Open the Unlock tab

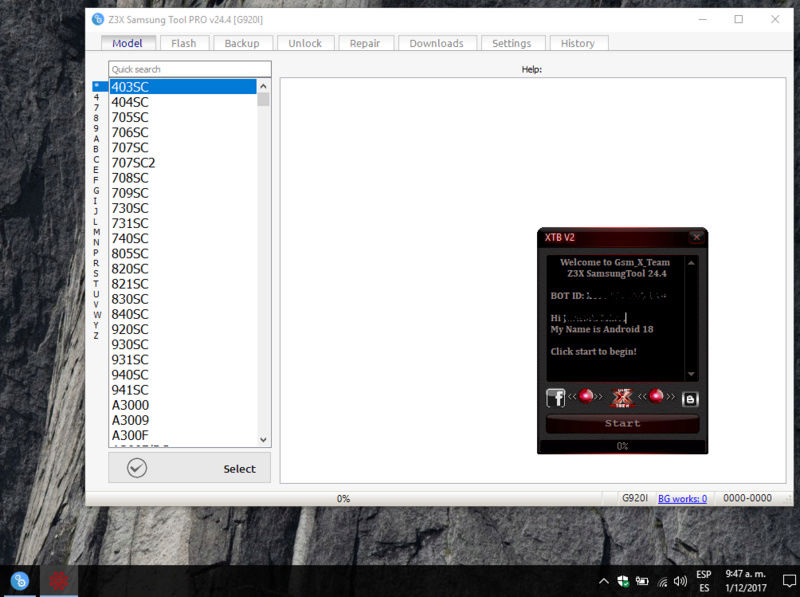tap(305, 43)
